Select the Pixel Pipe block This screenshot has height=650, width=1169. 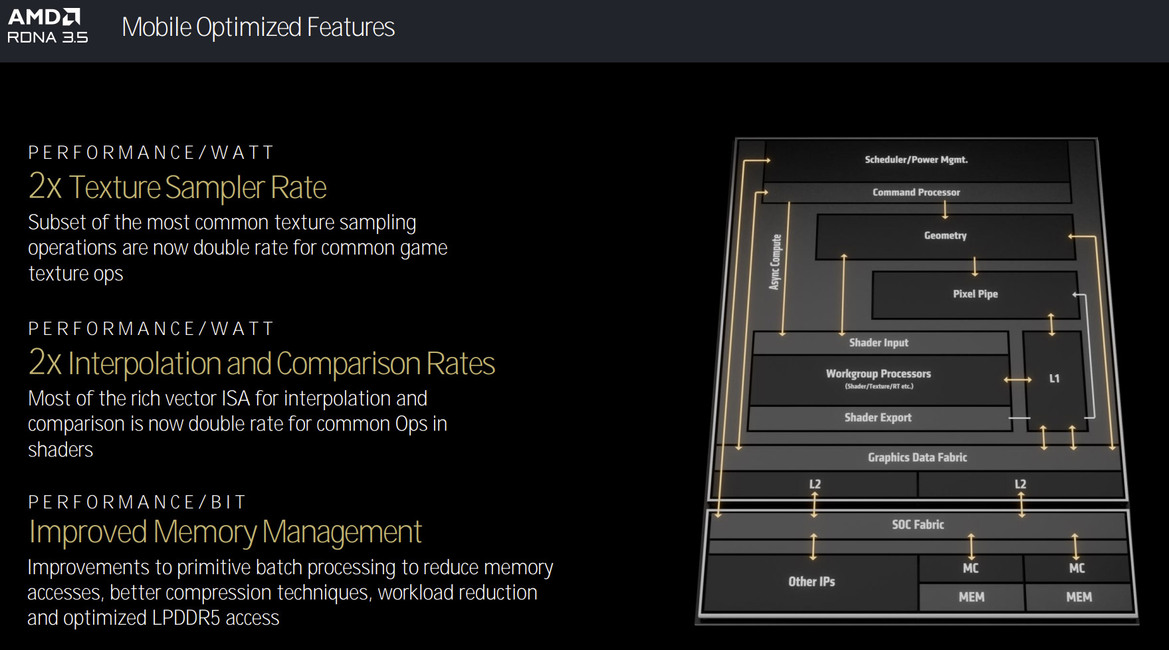(975, 294)
